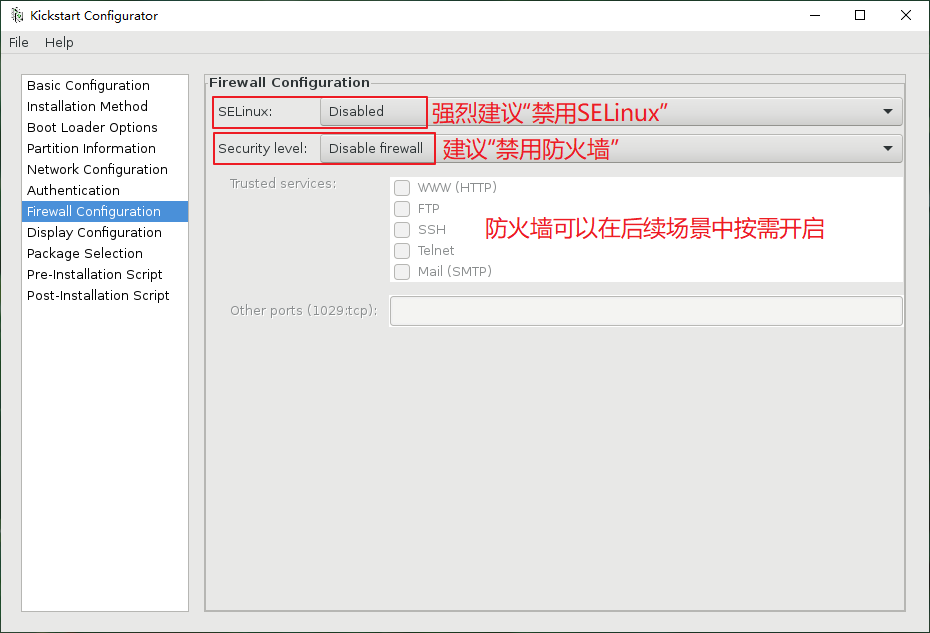930x633 pixels.
Task: Toggle the Mail (SMTP) checkbox
Action: [x=402, y=272]
